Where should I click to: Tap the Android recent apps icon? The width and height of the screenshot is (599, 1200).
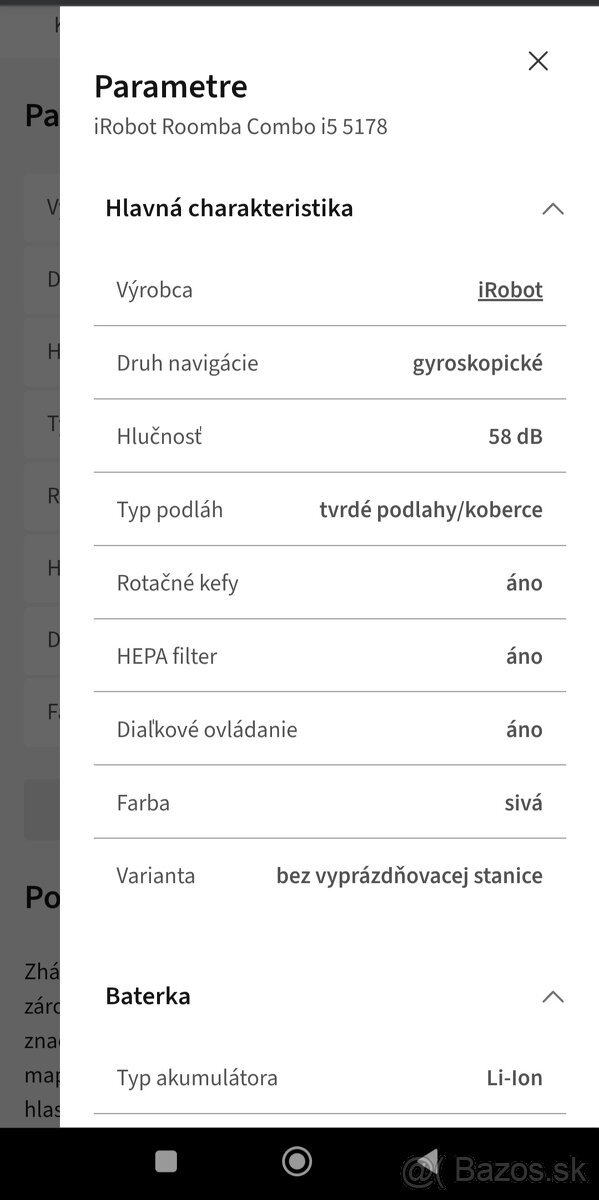(164, 1161)
